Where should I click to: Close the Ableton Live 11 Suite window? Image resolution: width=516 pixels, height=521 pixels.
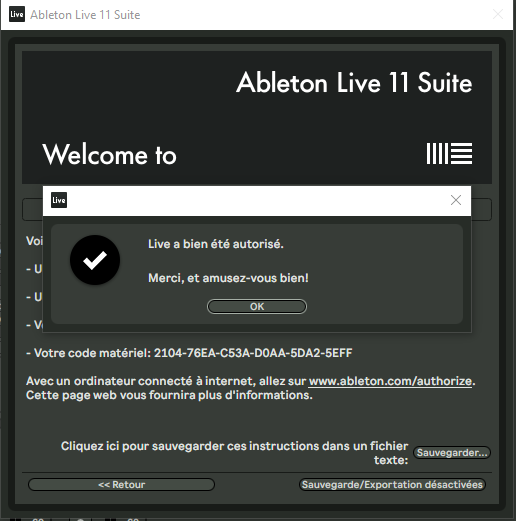point(498,14)
